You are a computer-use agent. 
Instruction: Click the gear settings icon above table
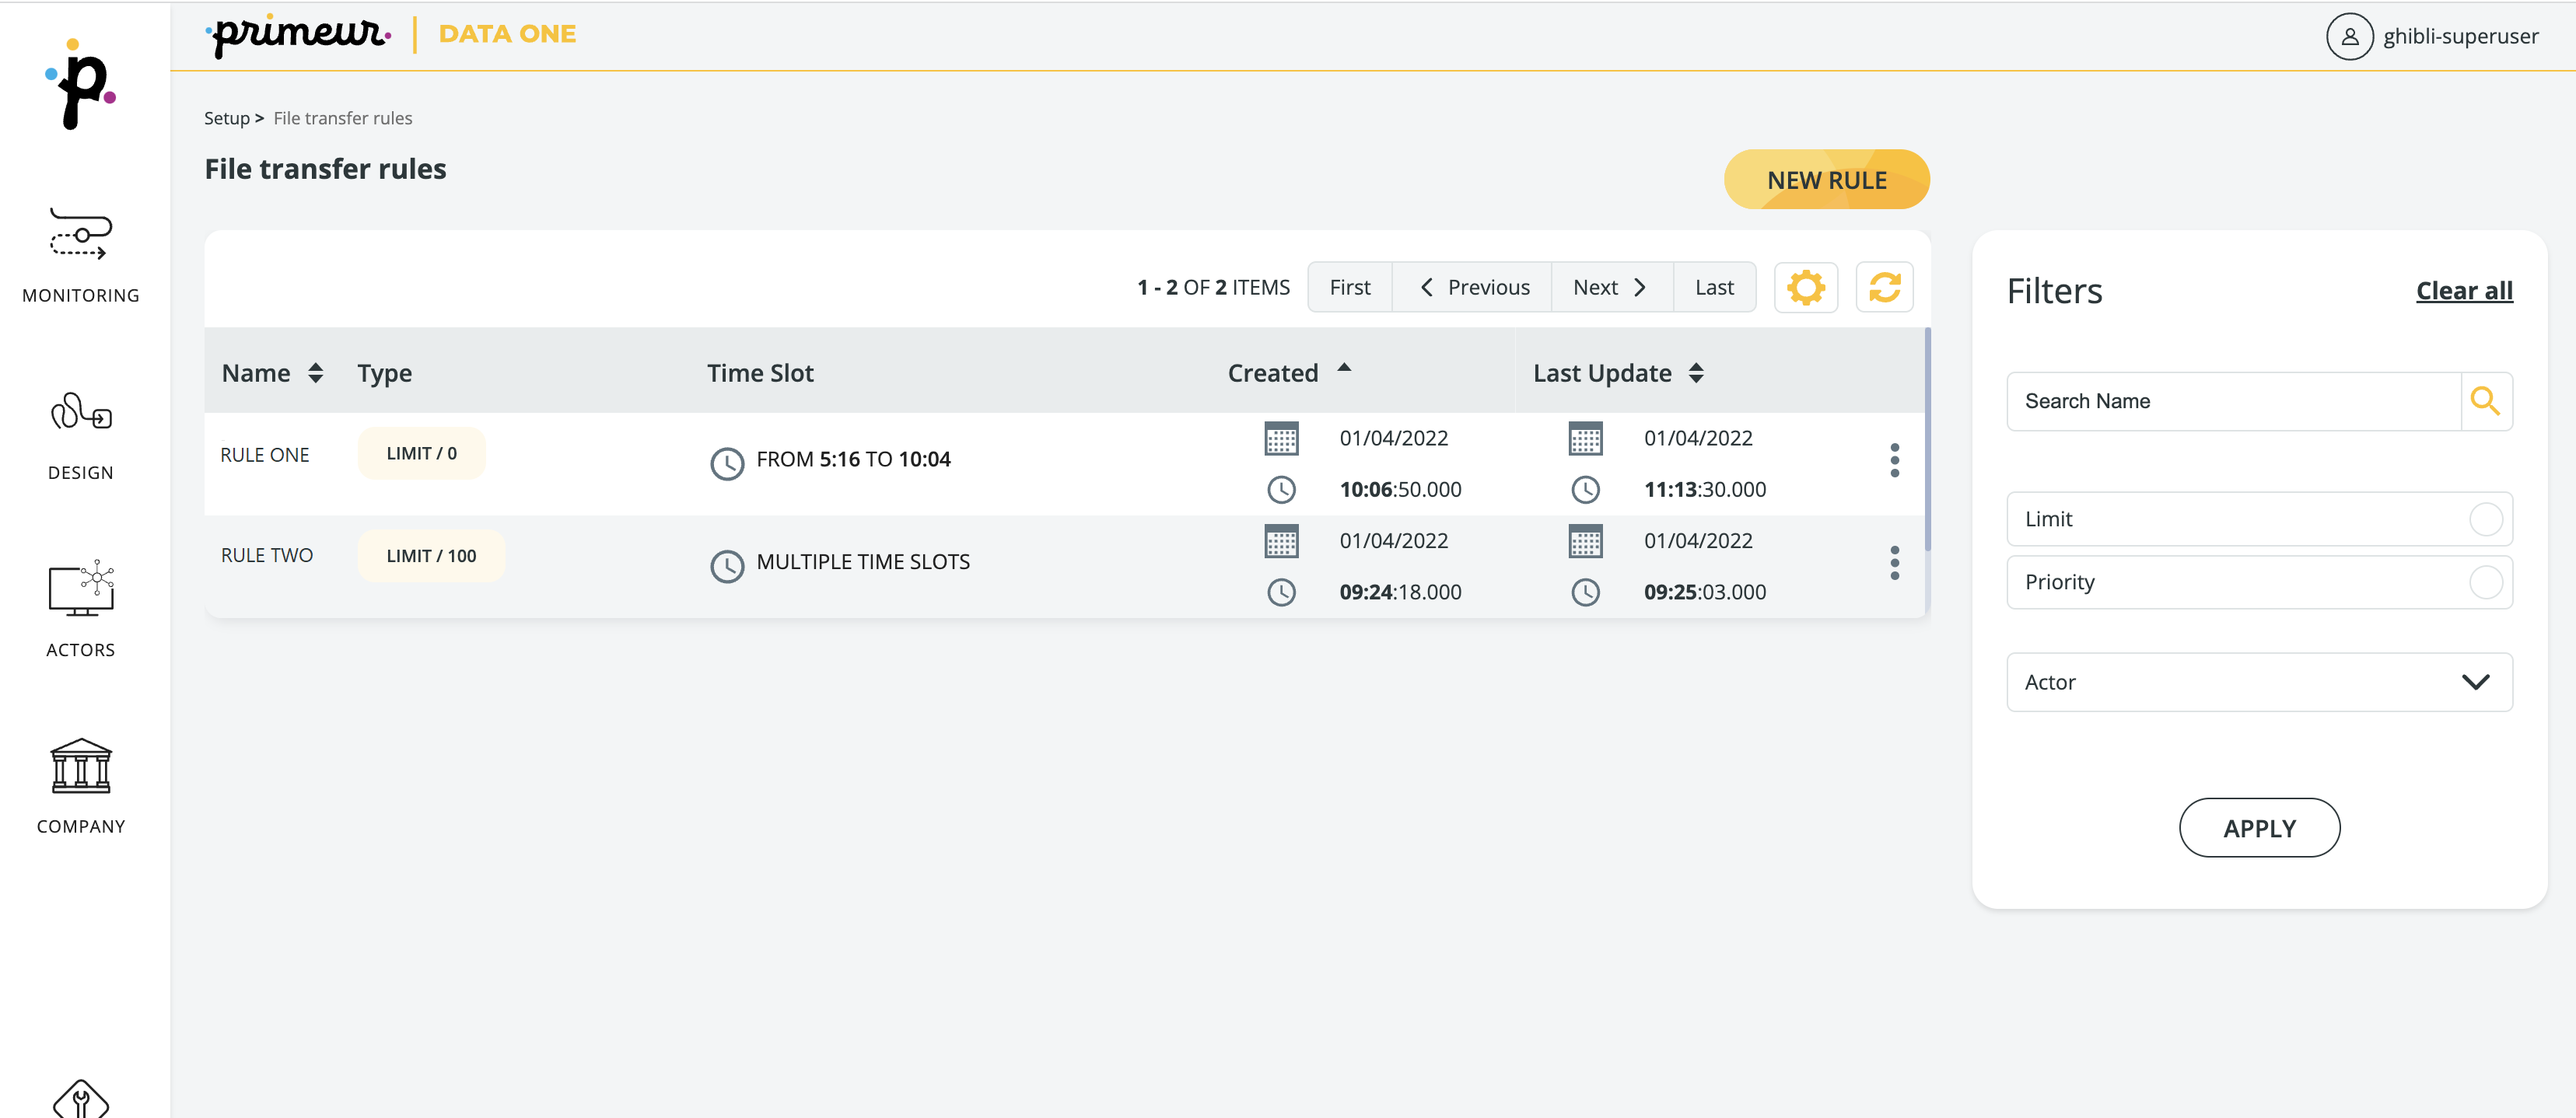(x=1805, y=288)
